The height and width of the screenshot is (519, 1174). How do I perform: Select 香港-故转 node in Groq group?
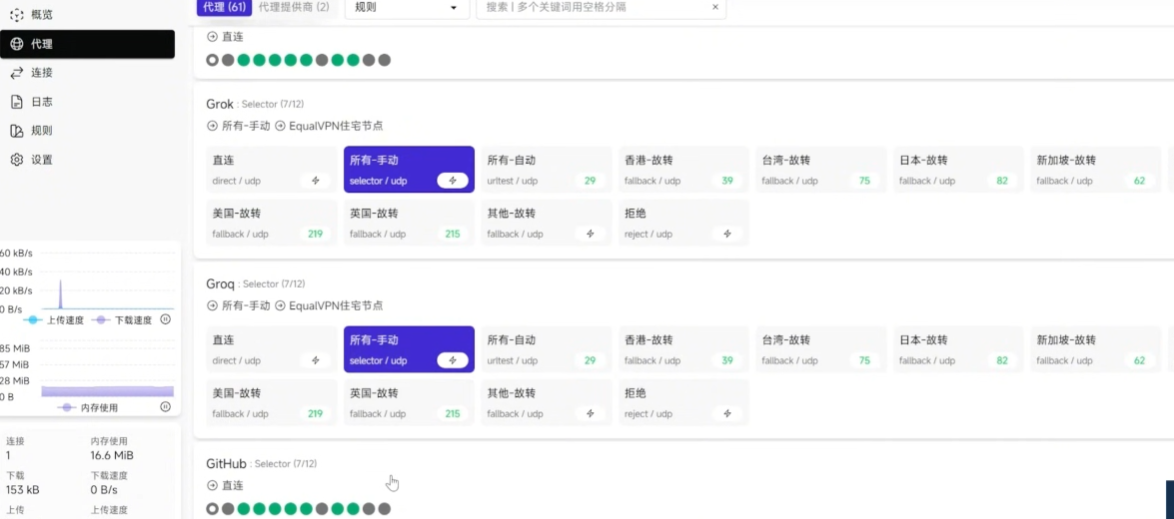pos(684,349)
